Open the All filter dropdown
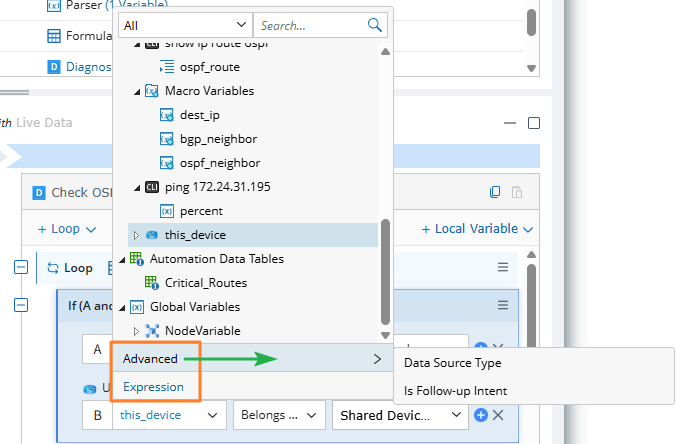 [x=184, y=25]
